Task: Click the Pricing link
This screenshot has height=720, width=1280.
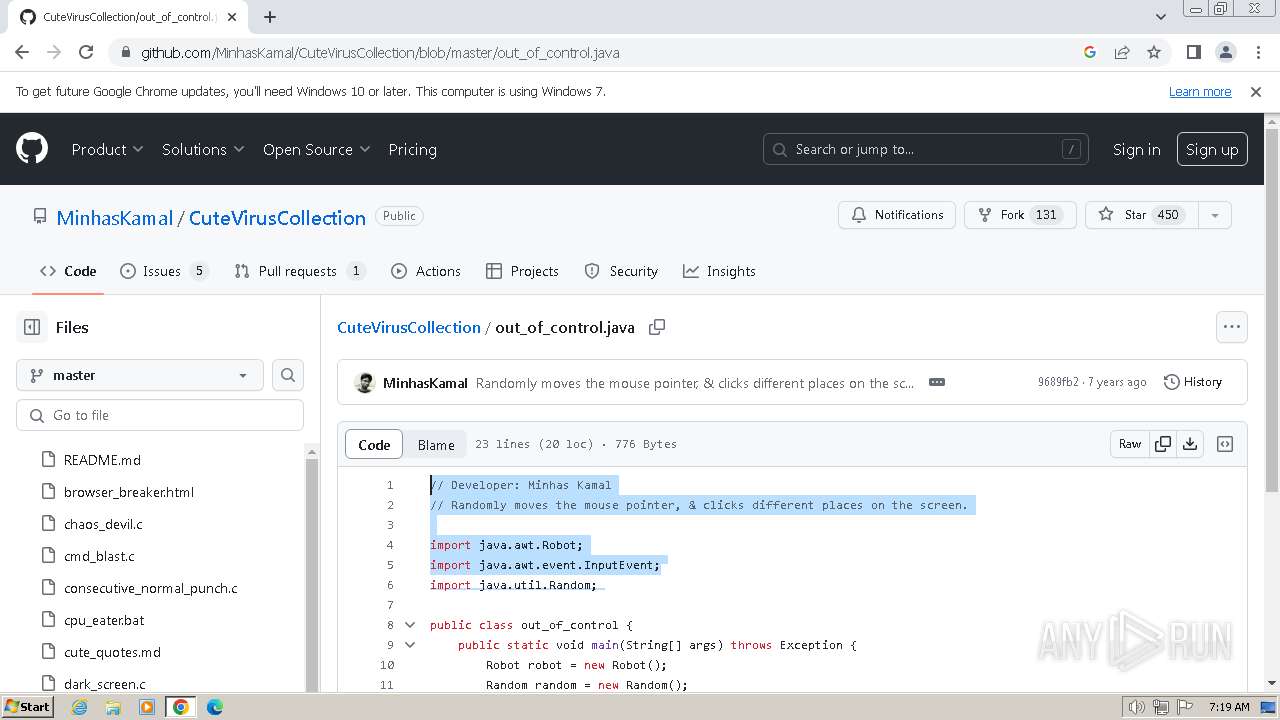Action: pos(412,149)
